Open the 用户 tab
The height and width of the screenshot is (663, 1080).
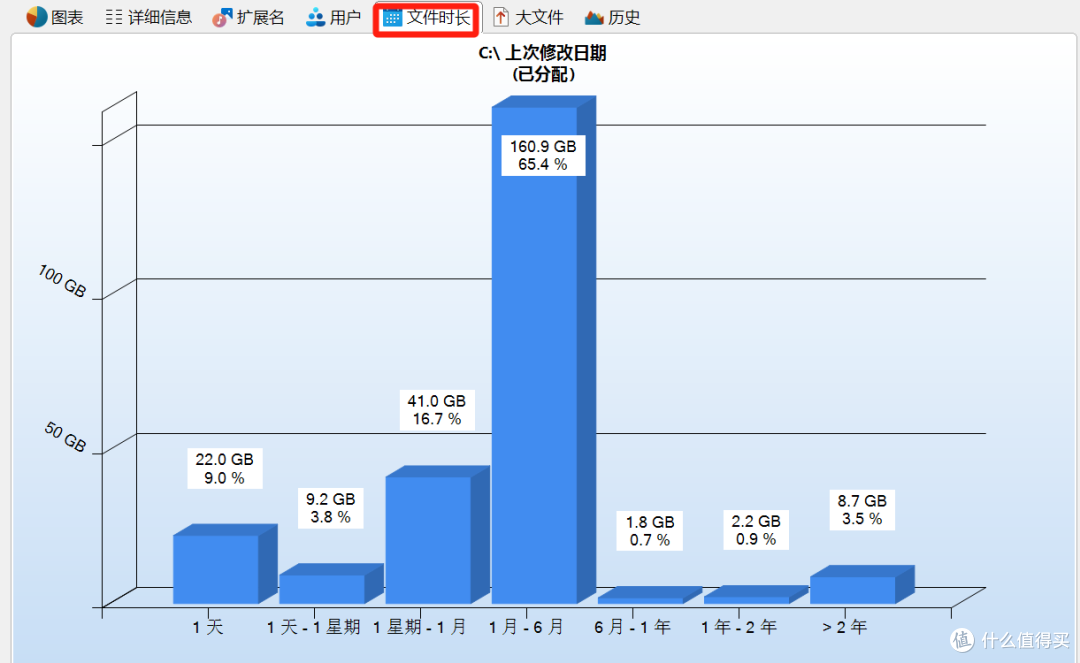click(x=333, y=17)
